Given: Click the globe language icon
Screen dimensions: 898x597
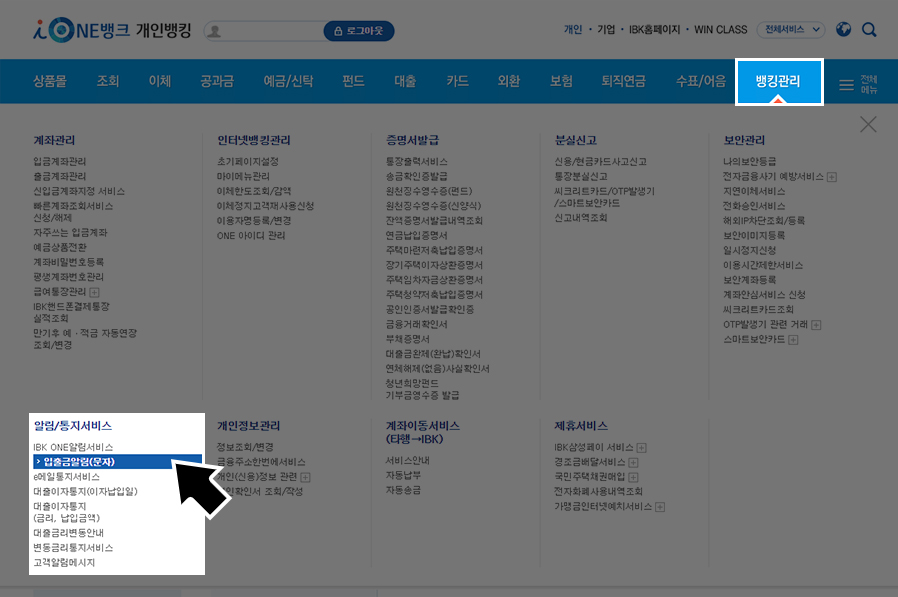Looking at the screenshot, I should coord(843,29).
